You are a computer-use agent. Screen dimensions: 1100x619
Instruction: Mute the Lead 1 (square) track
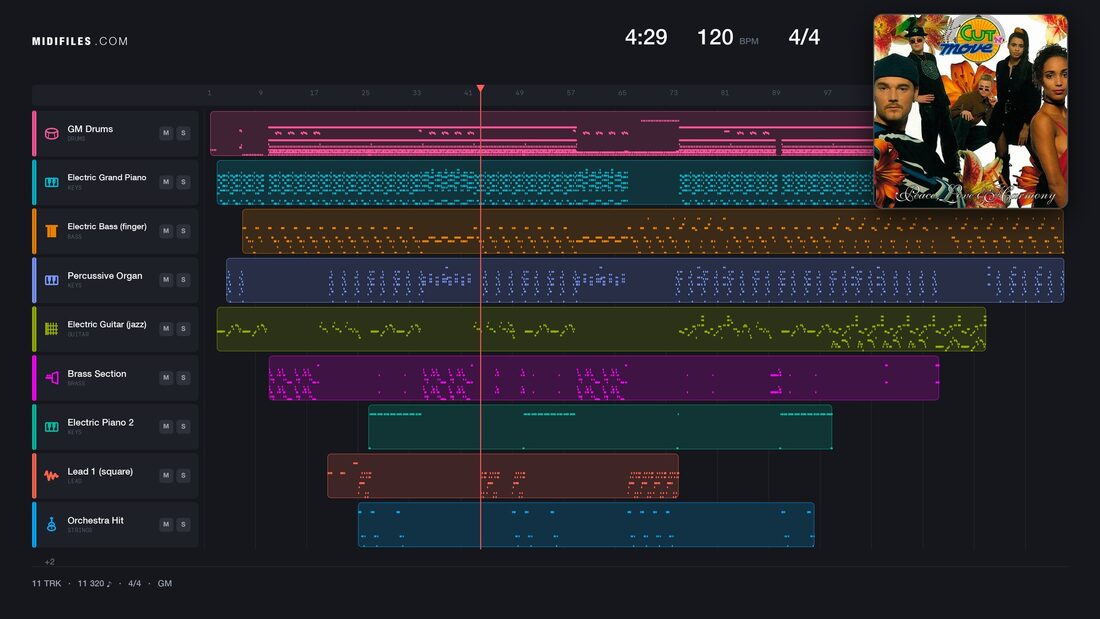pos(166,475)
